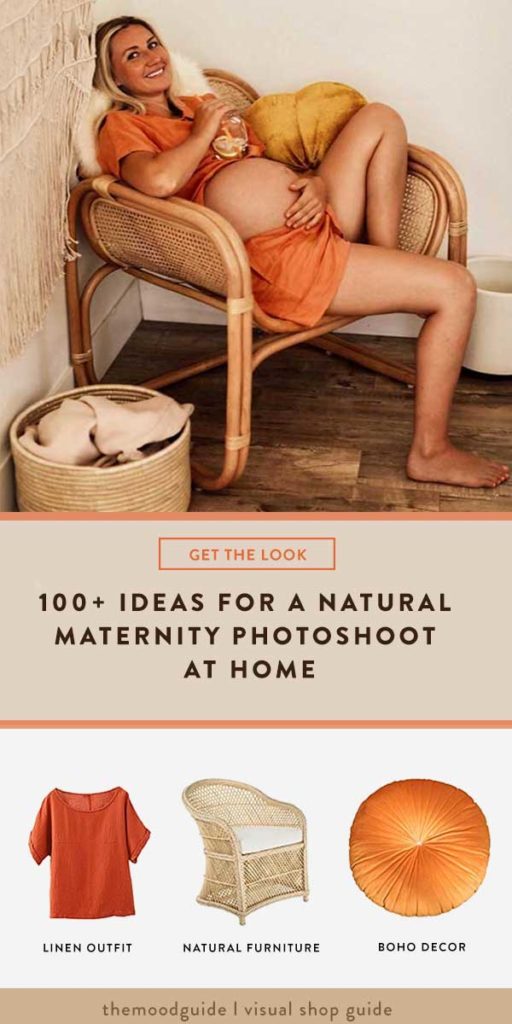The width and height of the screenshot is (512, 1024).
Task: Select the round orange velvet pillow image
Action: pos(419,847)
